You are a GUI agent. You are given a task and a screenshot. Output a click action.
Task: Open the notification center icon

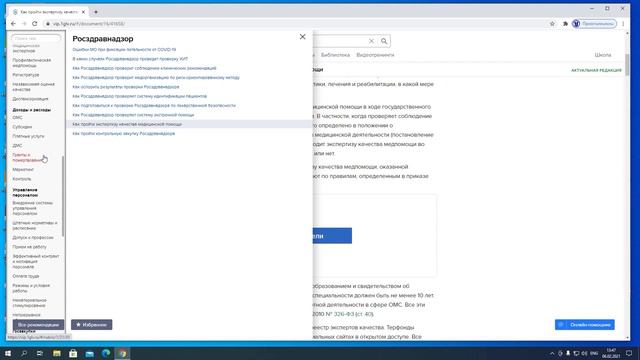[x=629, y=353]
